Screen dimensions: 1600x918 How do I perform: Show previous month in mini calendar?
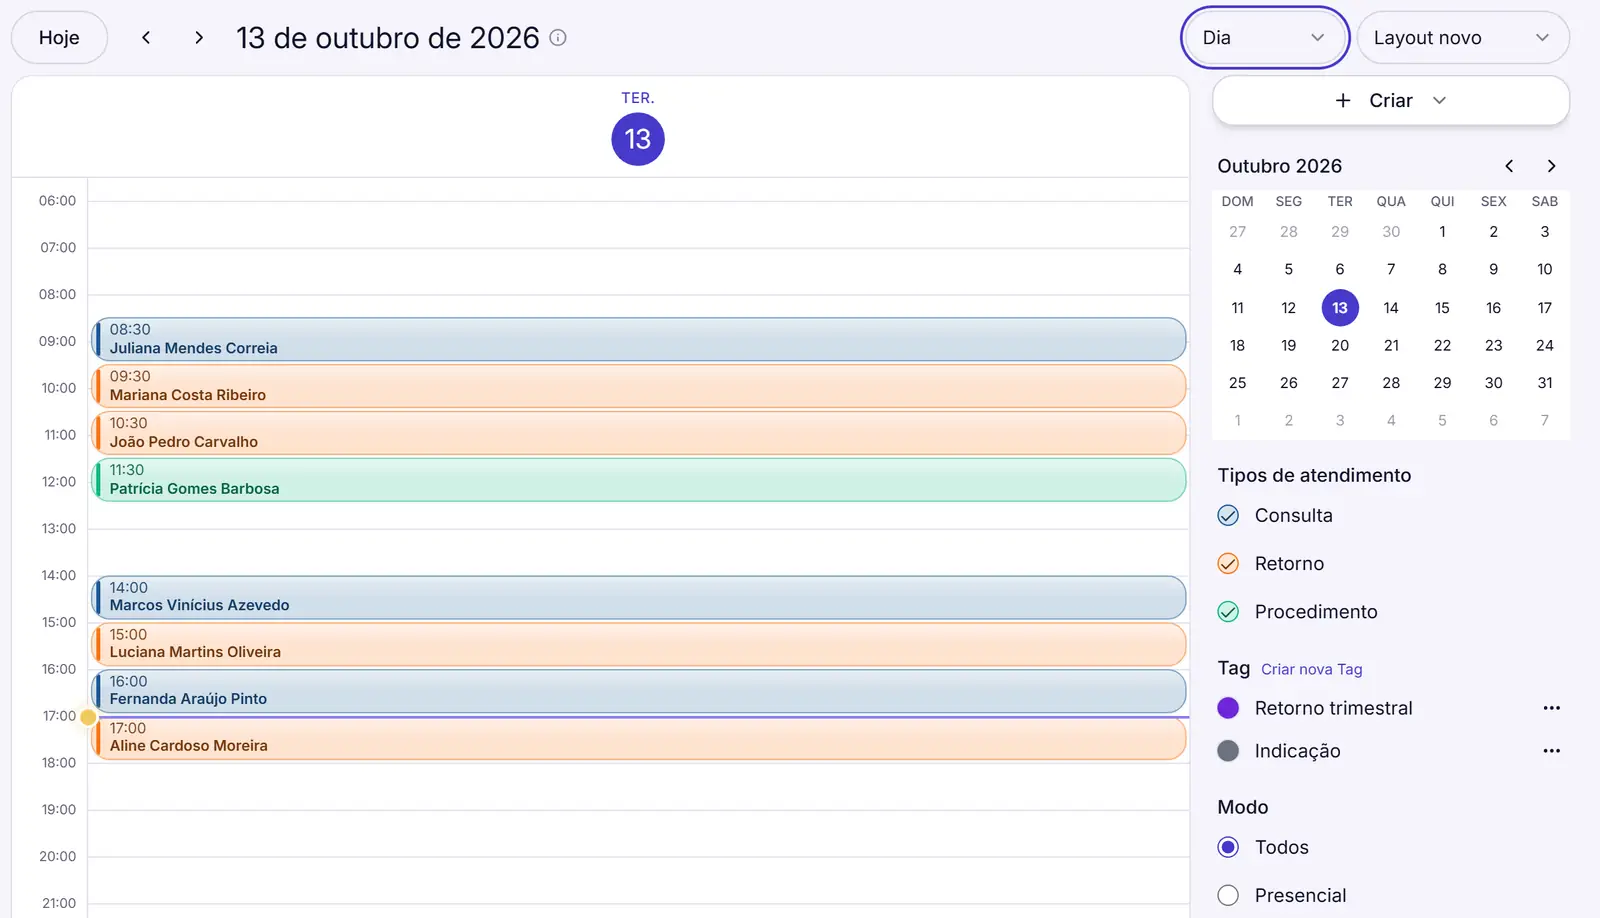pos(1509,166)
